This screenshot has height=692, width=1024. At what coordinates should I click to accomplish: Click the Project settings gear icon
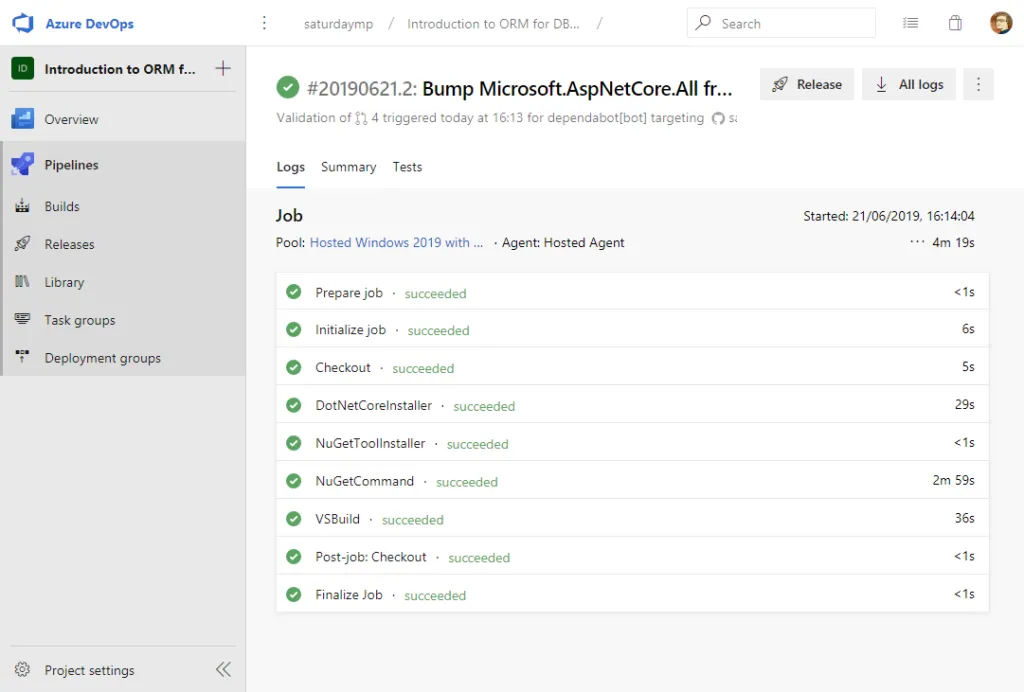[x=23, y=669]
